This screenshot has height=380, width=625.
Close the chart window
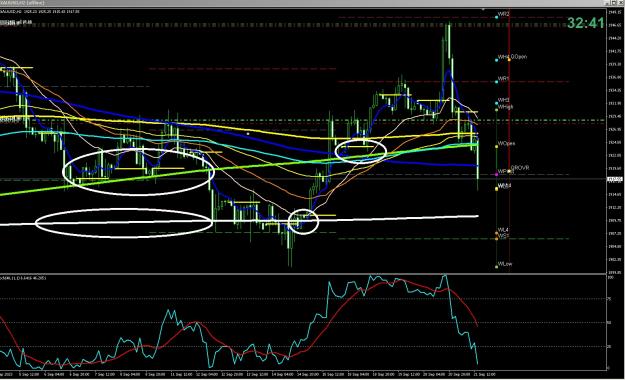621,2
